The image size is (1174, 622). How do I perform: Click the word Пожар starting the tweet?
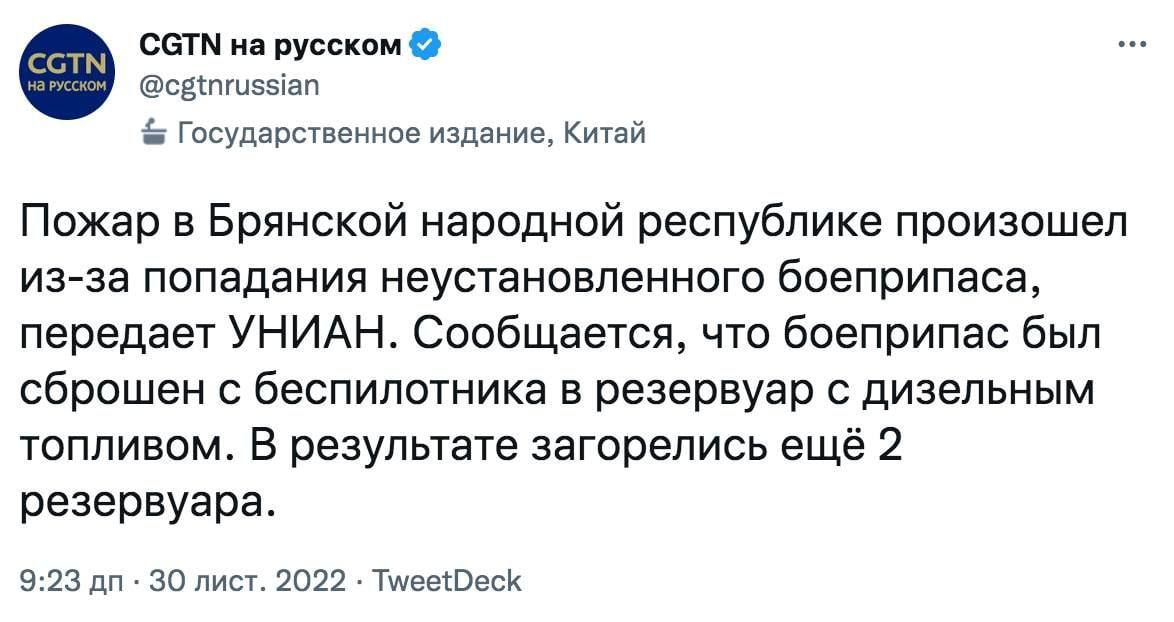(86, 222)
